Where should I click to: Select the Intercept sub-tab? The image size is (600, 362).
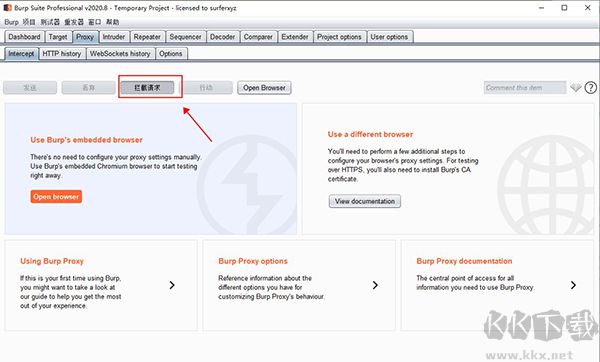[21, 54]
